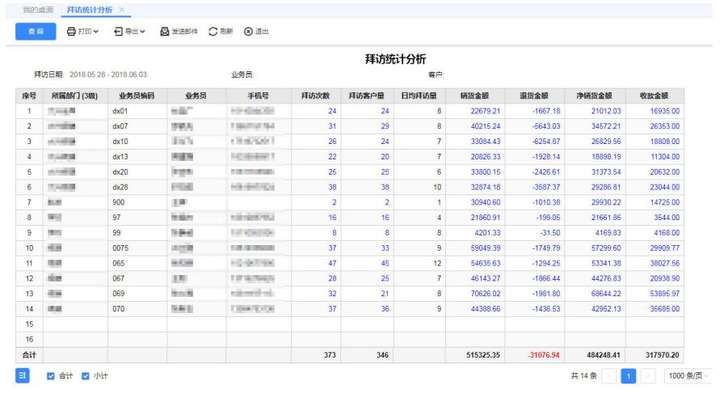
Task: Open return amount link -1866.44
Action: (546, 278)
